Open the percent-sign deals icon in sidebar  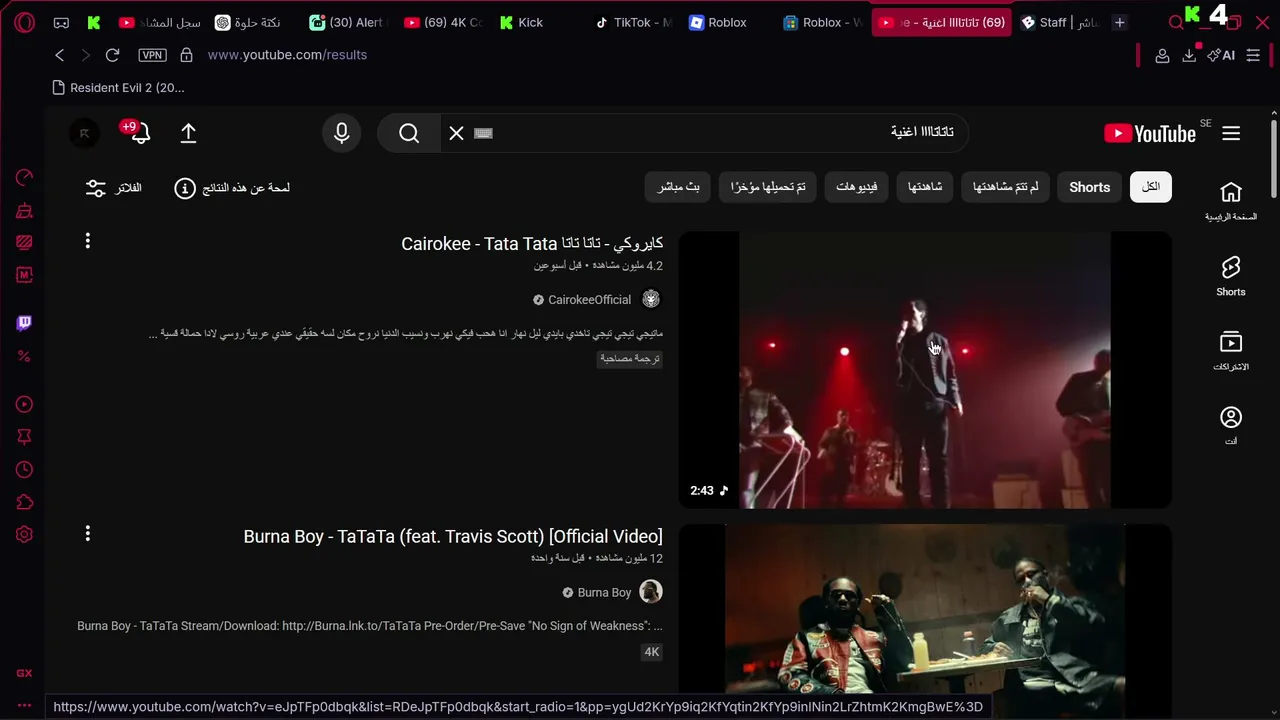25,356
